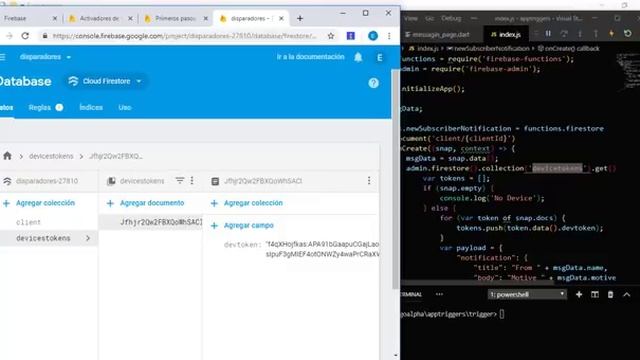The width and height of the screenshot is (640, 360).
Task: Switch to the Uso tab
Action: [x=124, y=107]
